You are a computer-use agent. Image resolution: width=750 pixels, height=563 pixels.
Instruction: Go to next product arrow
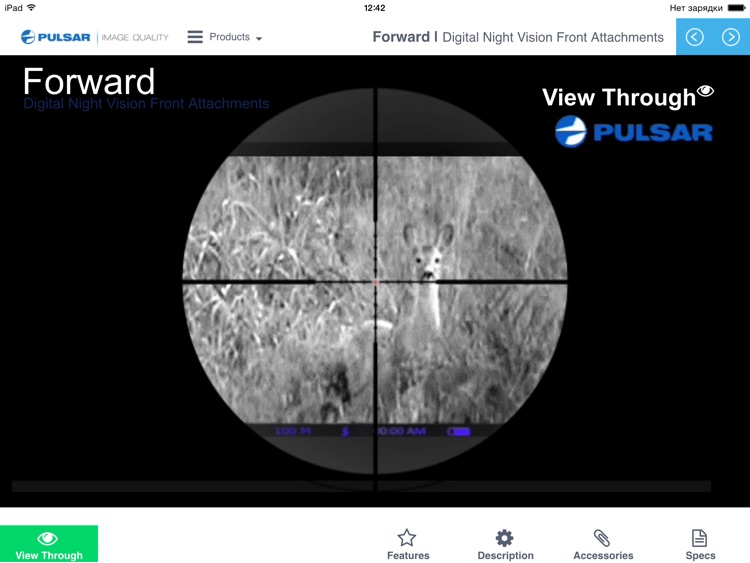pos(731,37)
